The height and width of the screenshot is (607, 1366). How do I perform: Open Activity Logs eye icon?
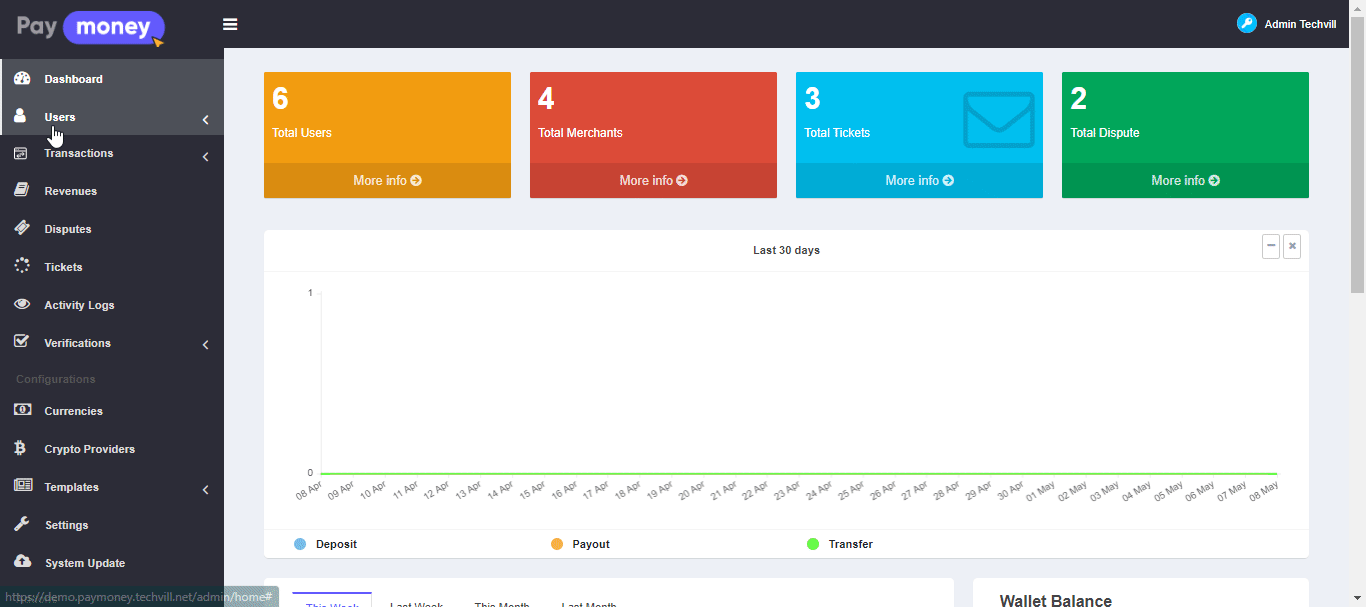coord(22,304)
